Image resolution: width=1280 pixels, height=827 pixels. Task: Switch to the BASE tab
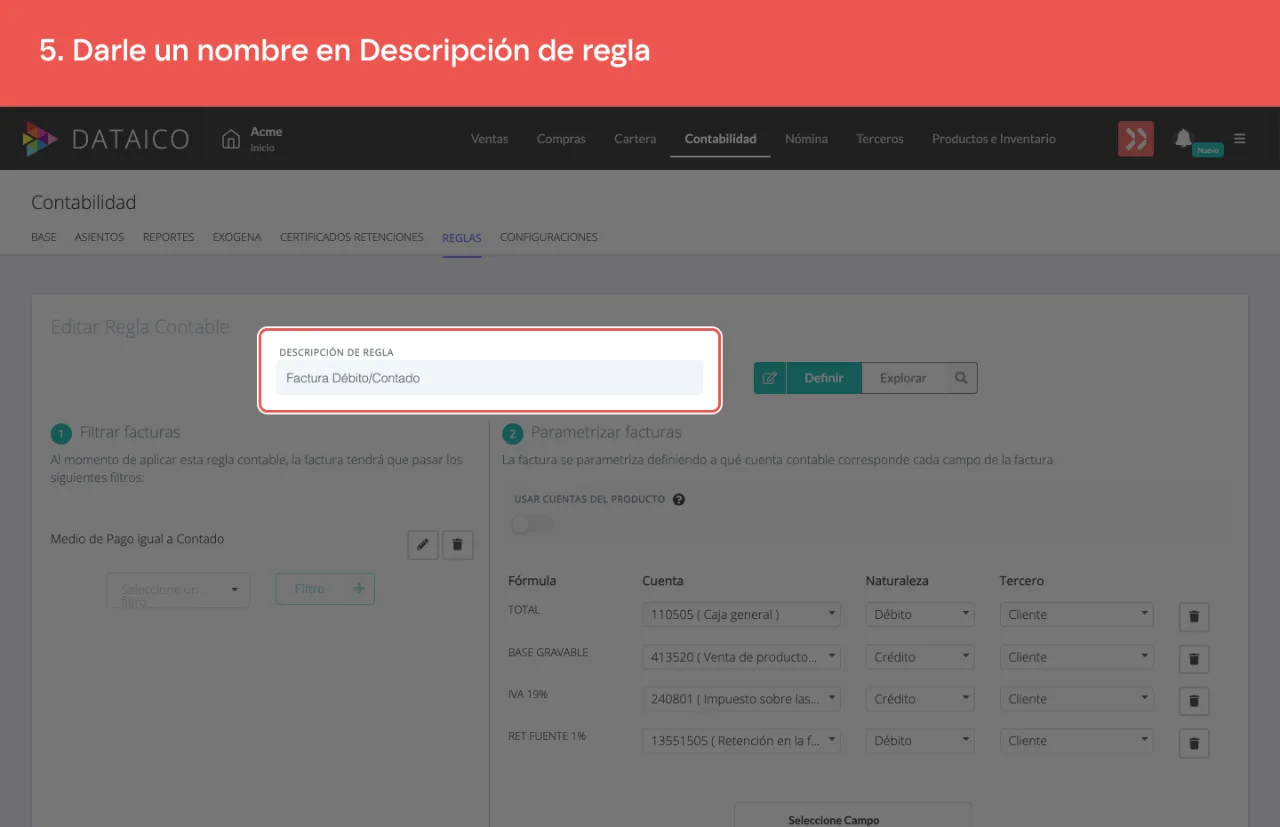pos(44,237)
